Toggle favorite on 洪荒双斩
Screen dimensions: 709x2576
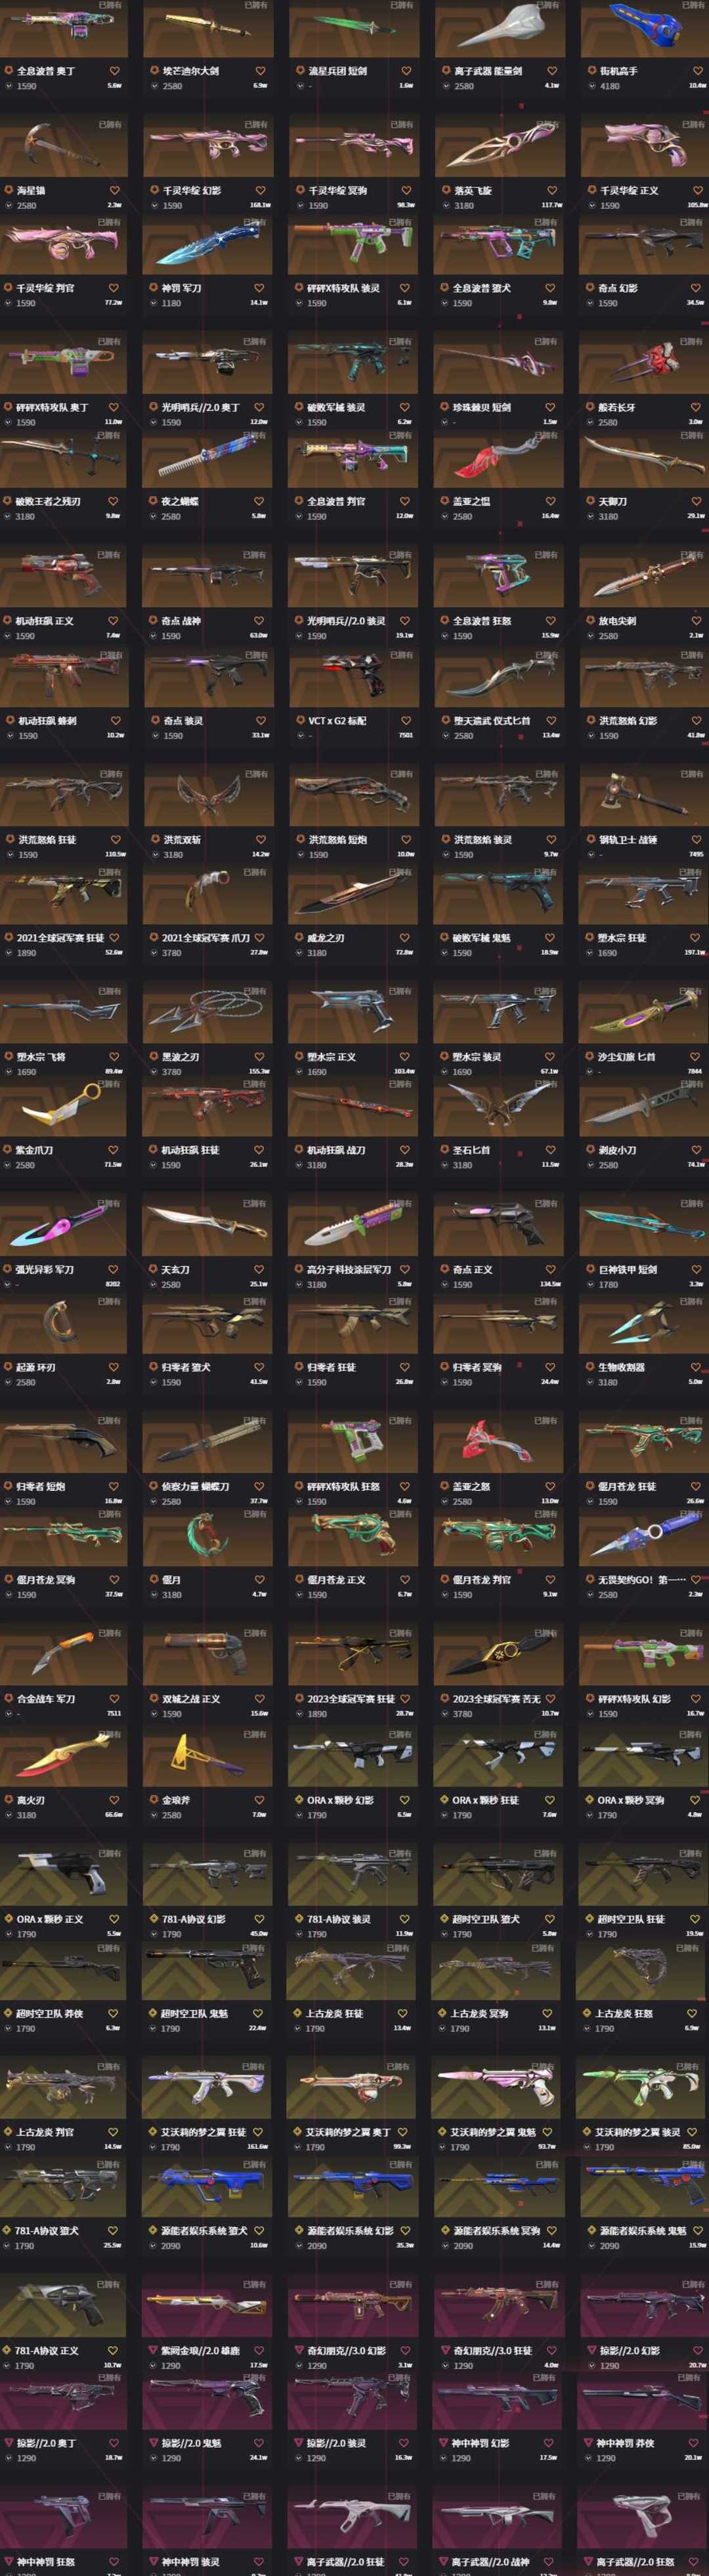(260, 840)
